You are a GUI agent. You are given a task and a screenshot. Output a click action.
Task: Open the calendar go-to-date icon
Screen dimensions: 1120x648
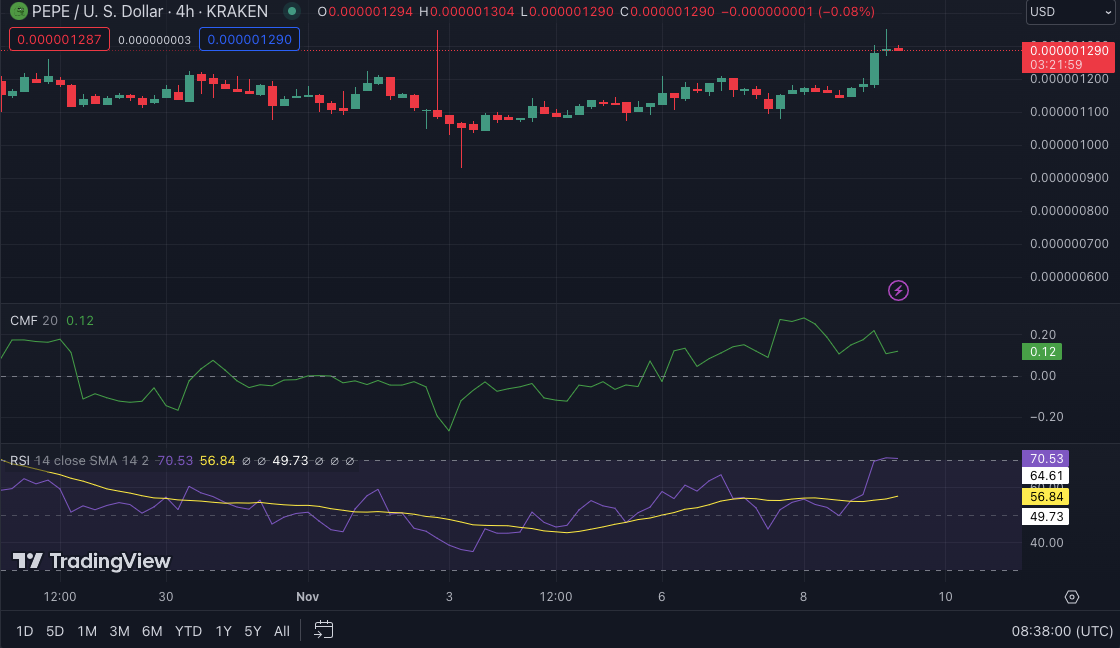click(x=324, y=629)
